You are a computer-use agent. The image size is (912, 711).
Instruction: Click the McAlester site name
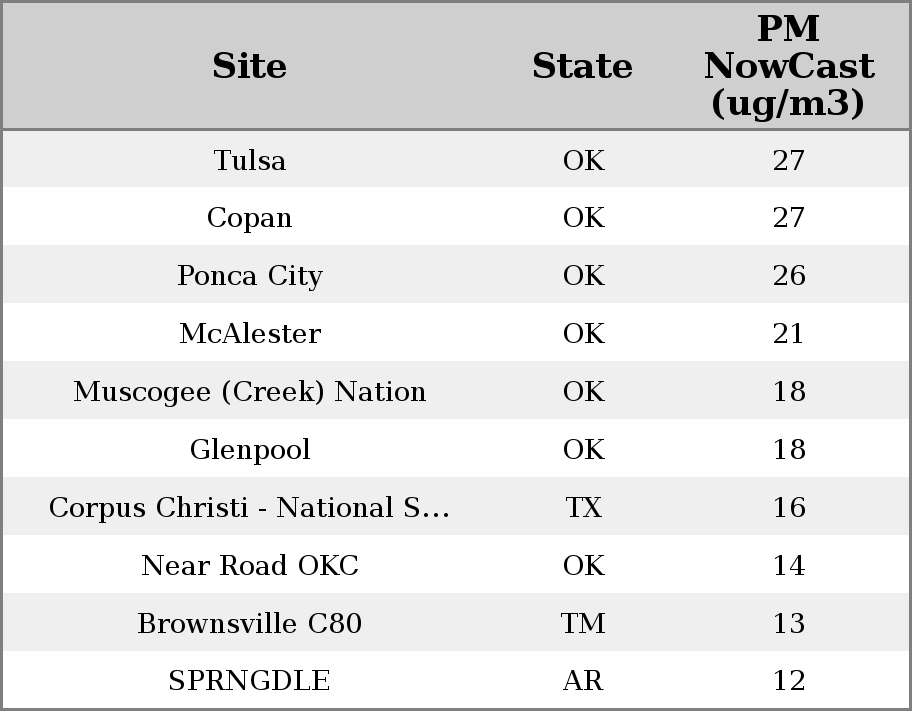click(x=249, y=334)
